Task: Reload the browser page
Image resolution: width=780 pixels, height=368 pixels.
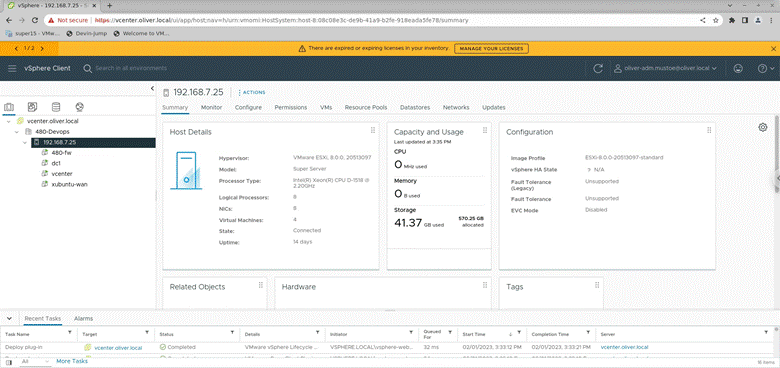Action: (x=35, y=20)
